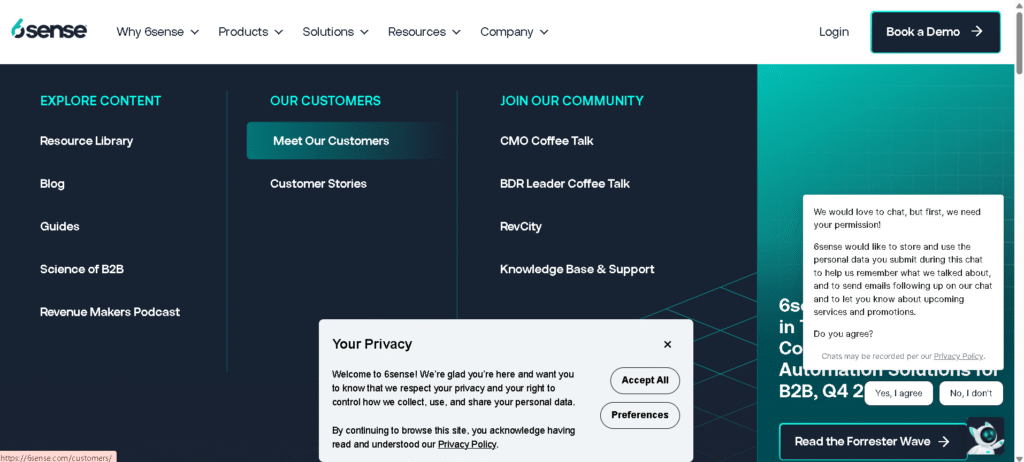Select Meet Our Customers menu item
Screen dimensions: 1024x462
click(x=331, y=141)
